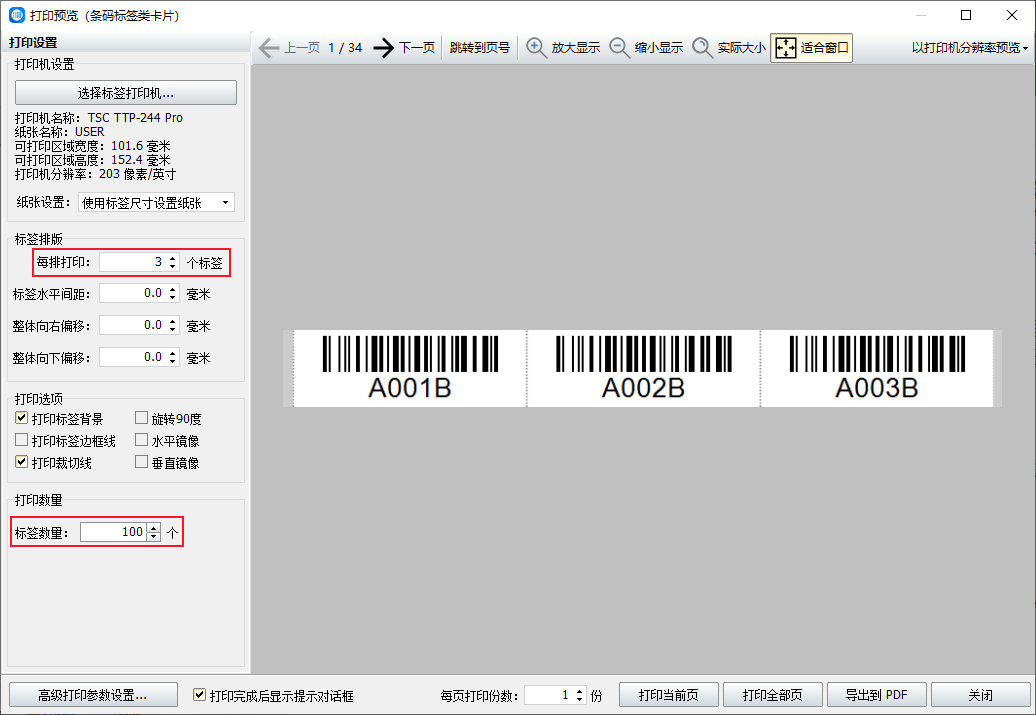Click the 1 / 34 page indicator
Image resolution: width=1036 pixels, height=715 pixels.
point(345,48)
